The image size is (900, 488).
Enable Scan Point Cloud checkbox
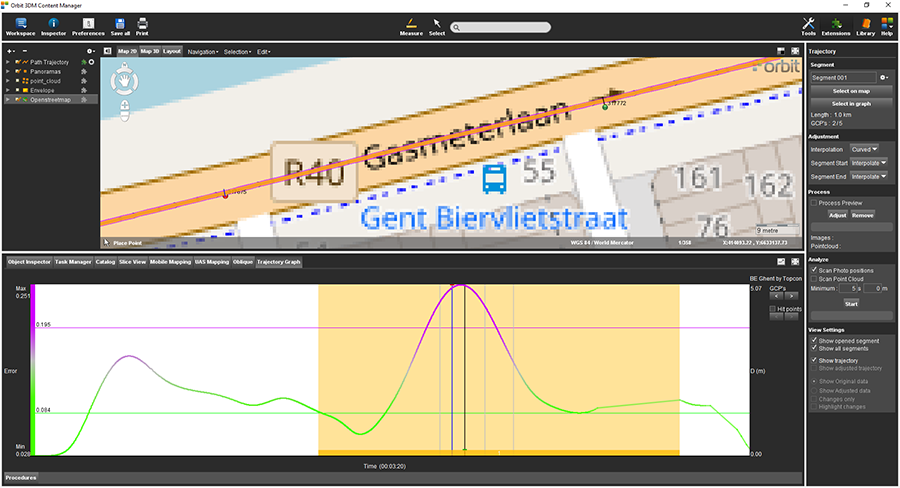814,278
